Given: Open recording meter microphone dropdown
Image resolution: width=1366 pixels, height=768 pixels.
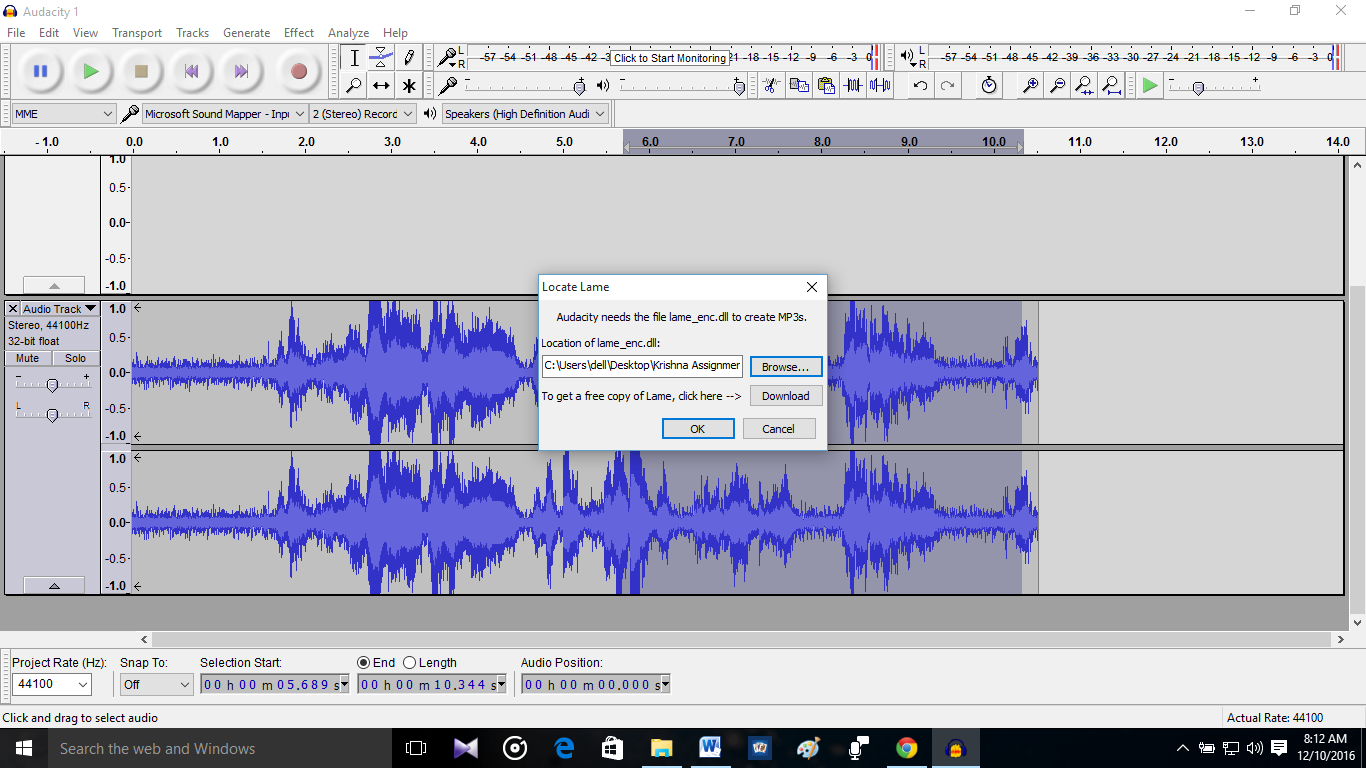Looking at the screenshot, I should pos(449,58).
